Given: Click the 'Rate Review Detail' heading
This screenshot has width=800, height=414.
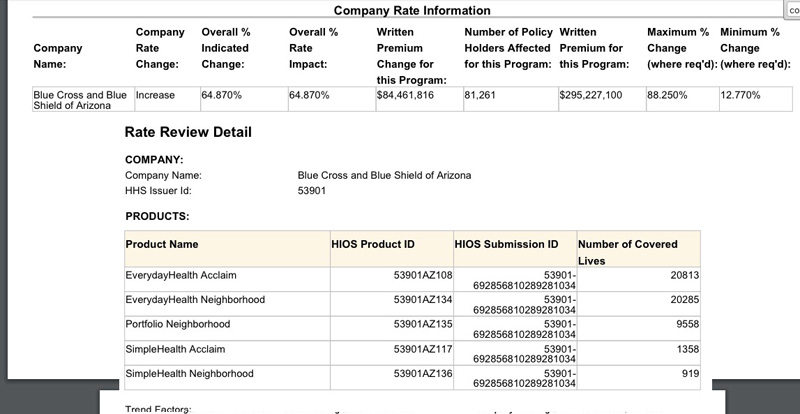Looking at the screenshot, I should 188,133.
